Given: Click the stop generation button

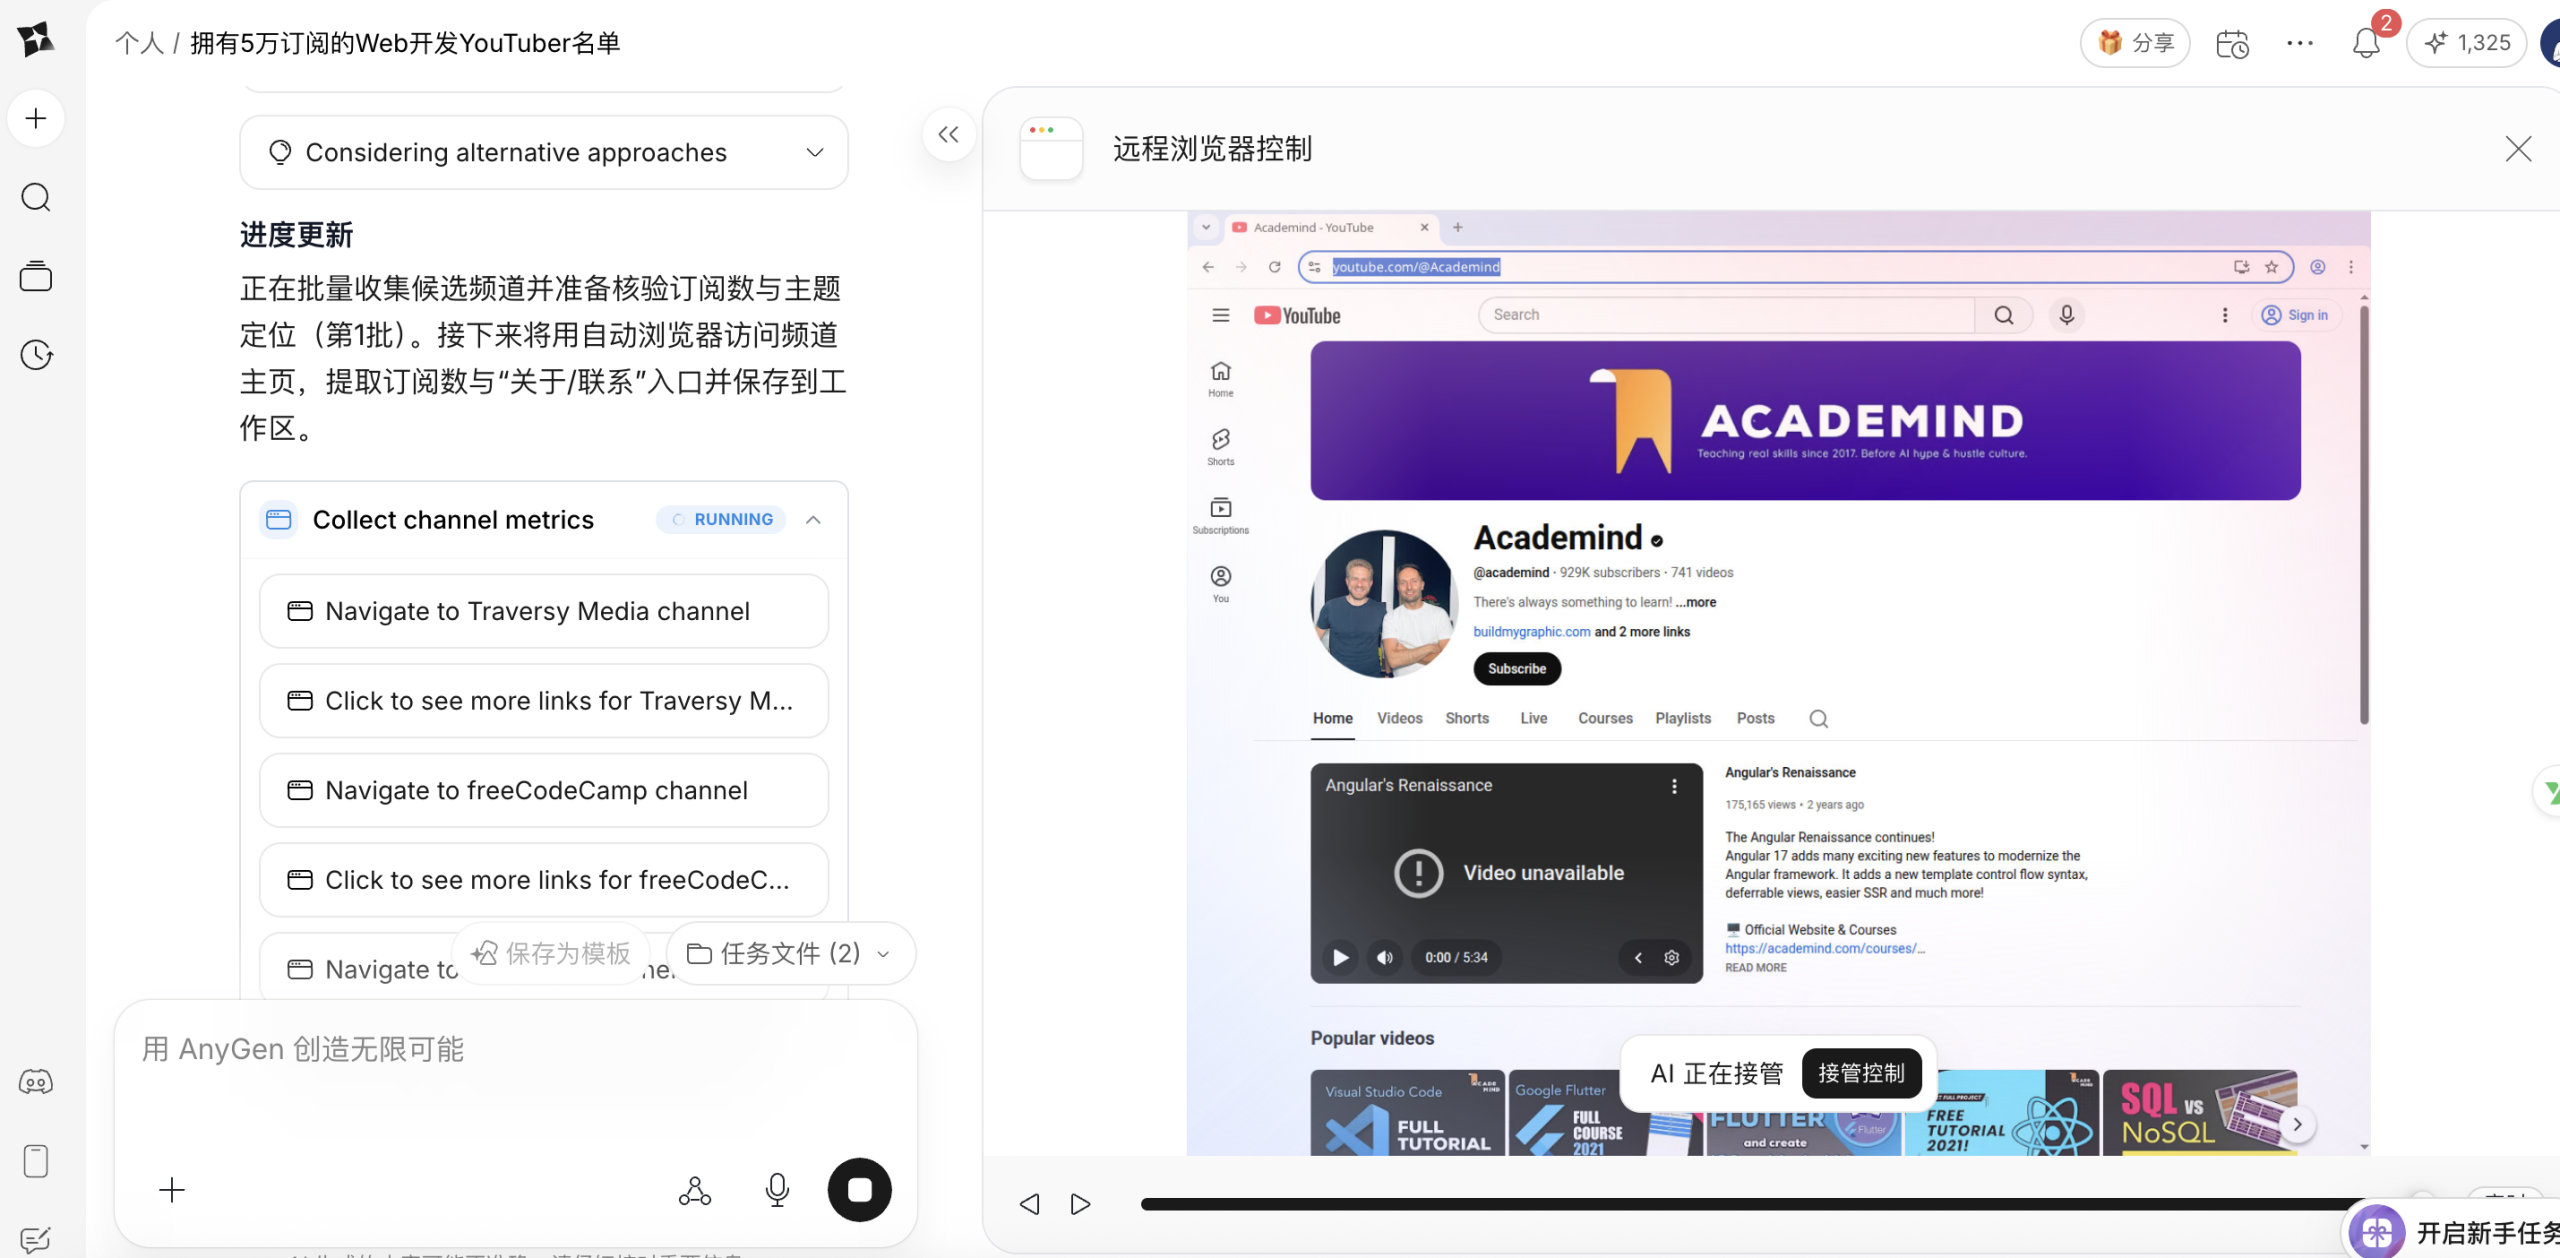Looking at the screenshot, I should 859,1190.
